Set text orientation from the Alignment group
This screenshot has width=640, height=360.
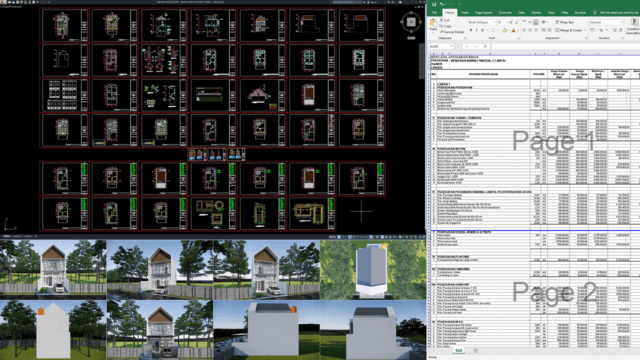coord(544,22)
